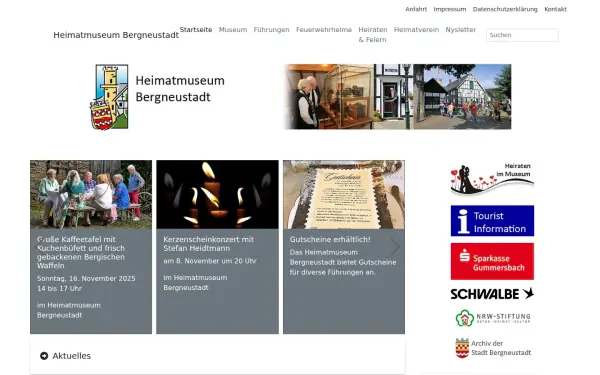Open the Nysletter menu item
Image resolution: width=600 pixels, height=375 pixels.
(x=461, y=30)
